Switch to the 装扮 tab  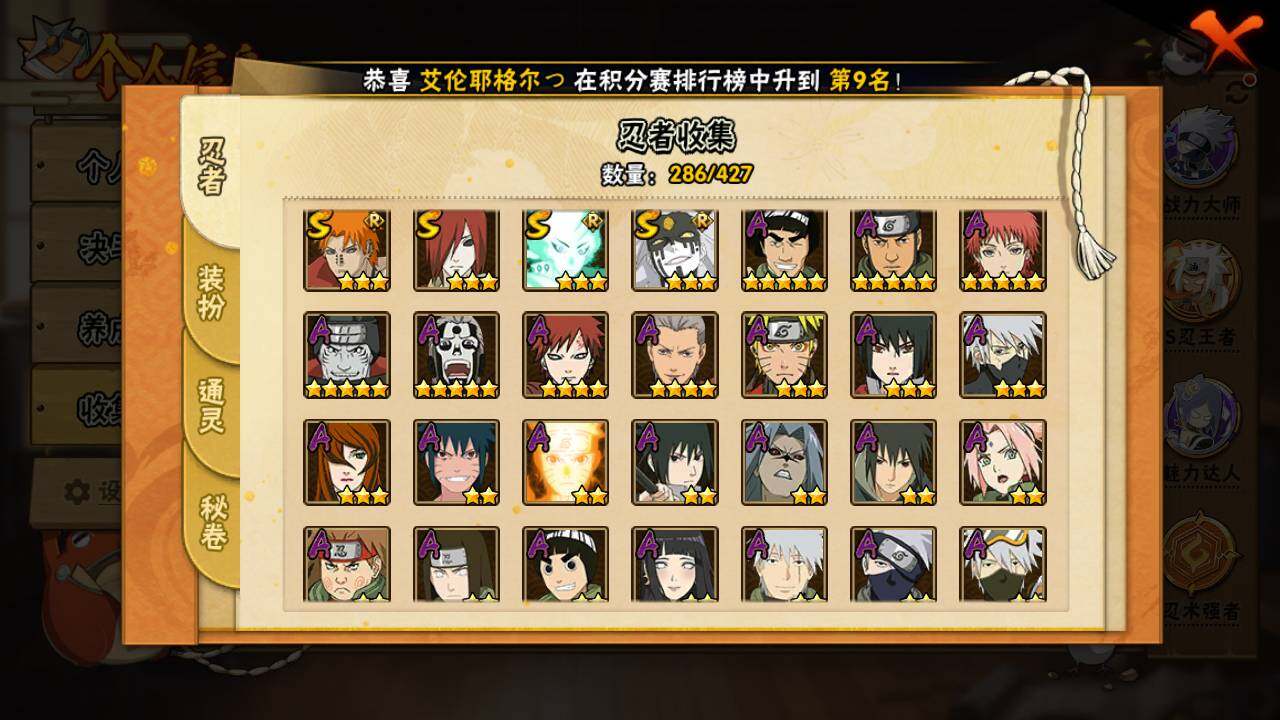(x=211, y=292)
